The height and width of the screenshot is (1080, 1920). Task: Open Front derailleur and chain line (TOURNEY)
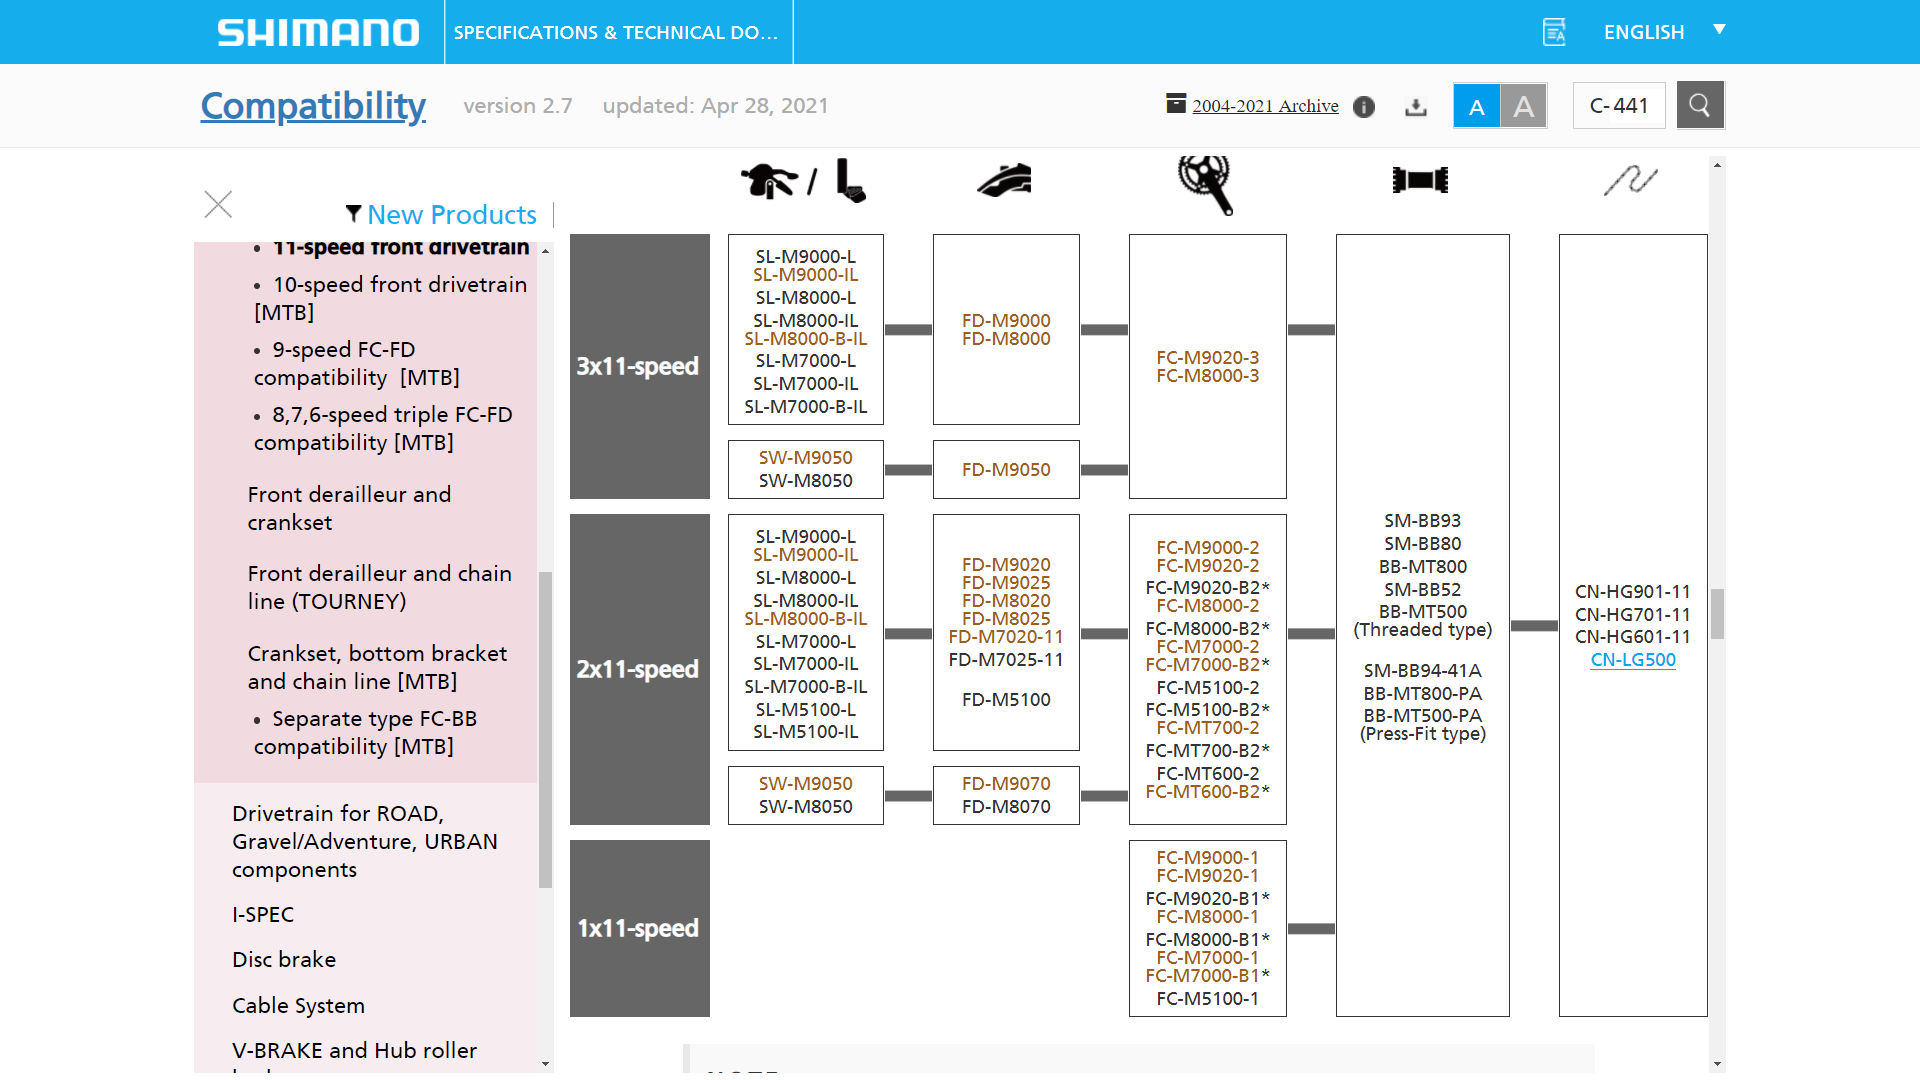(380, 587)
